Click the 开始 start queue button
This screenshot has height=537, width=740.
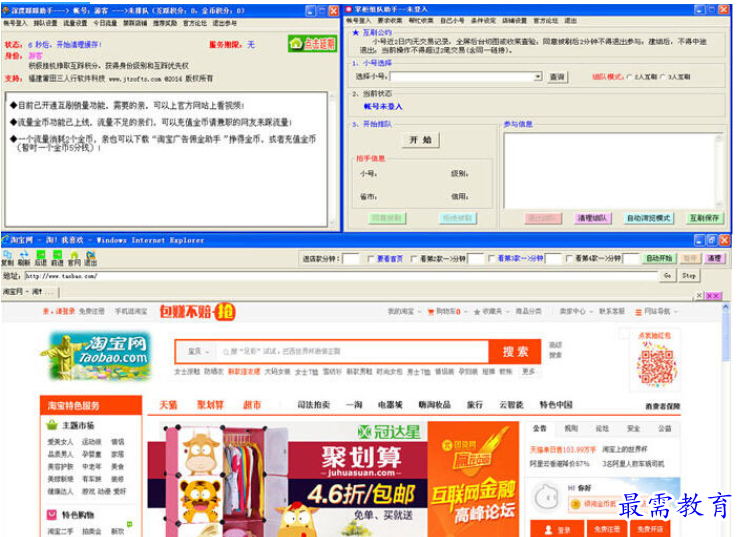420,140
